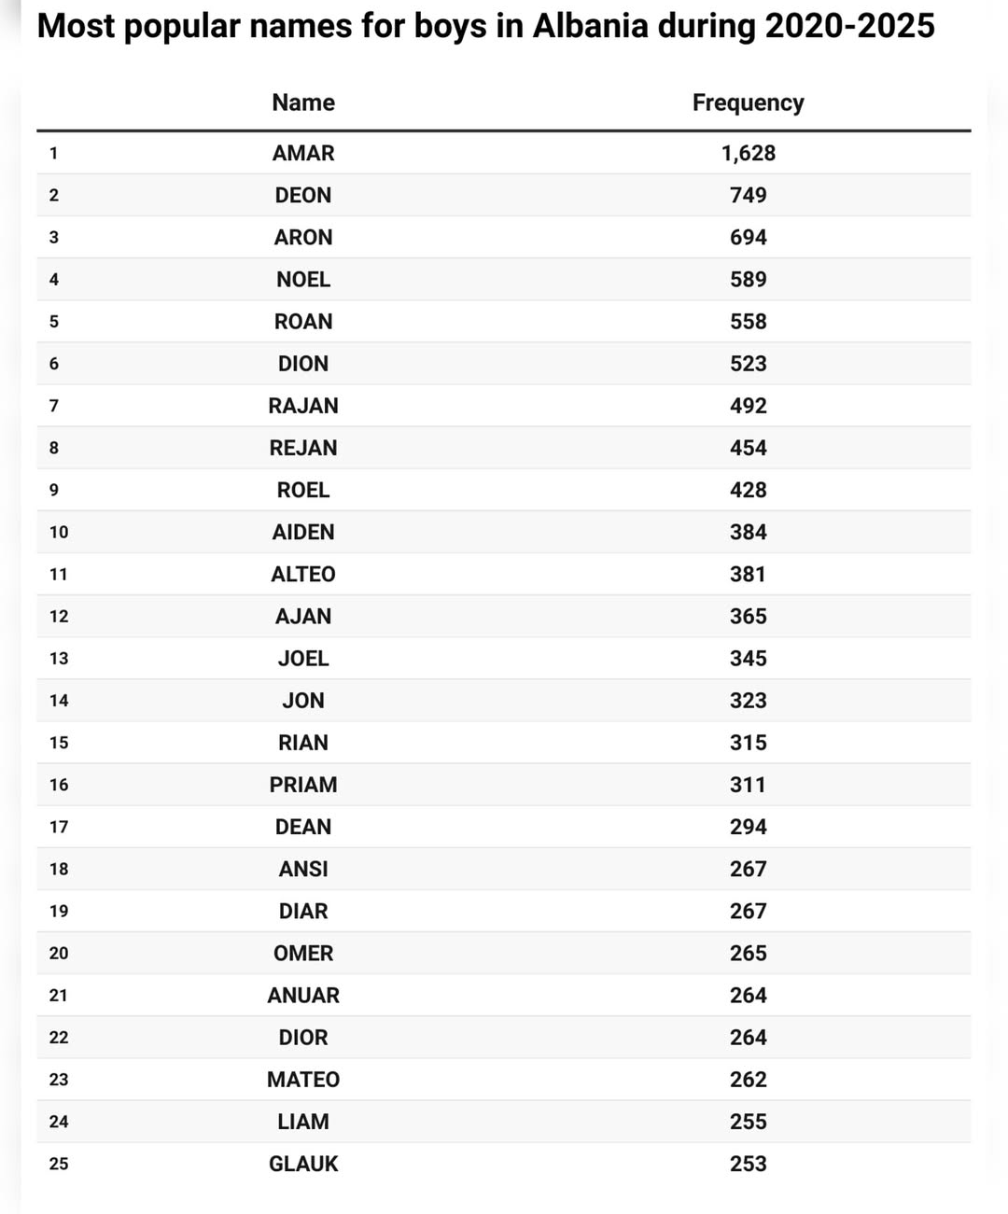This screenshot has height=1214, width=1008.
Task: Click the name ALTEO
Action: coord(303,574)
